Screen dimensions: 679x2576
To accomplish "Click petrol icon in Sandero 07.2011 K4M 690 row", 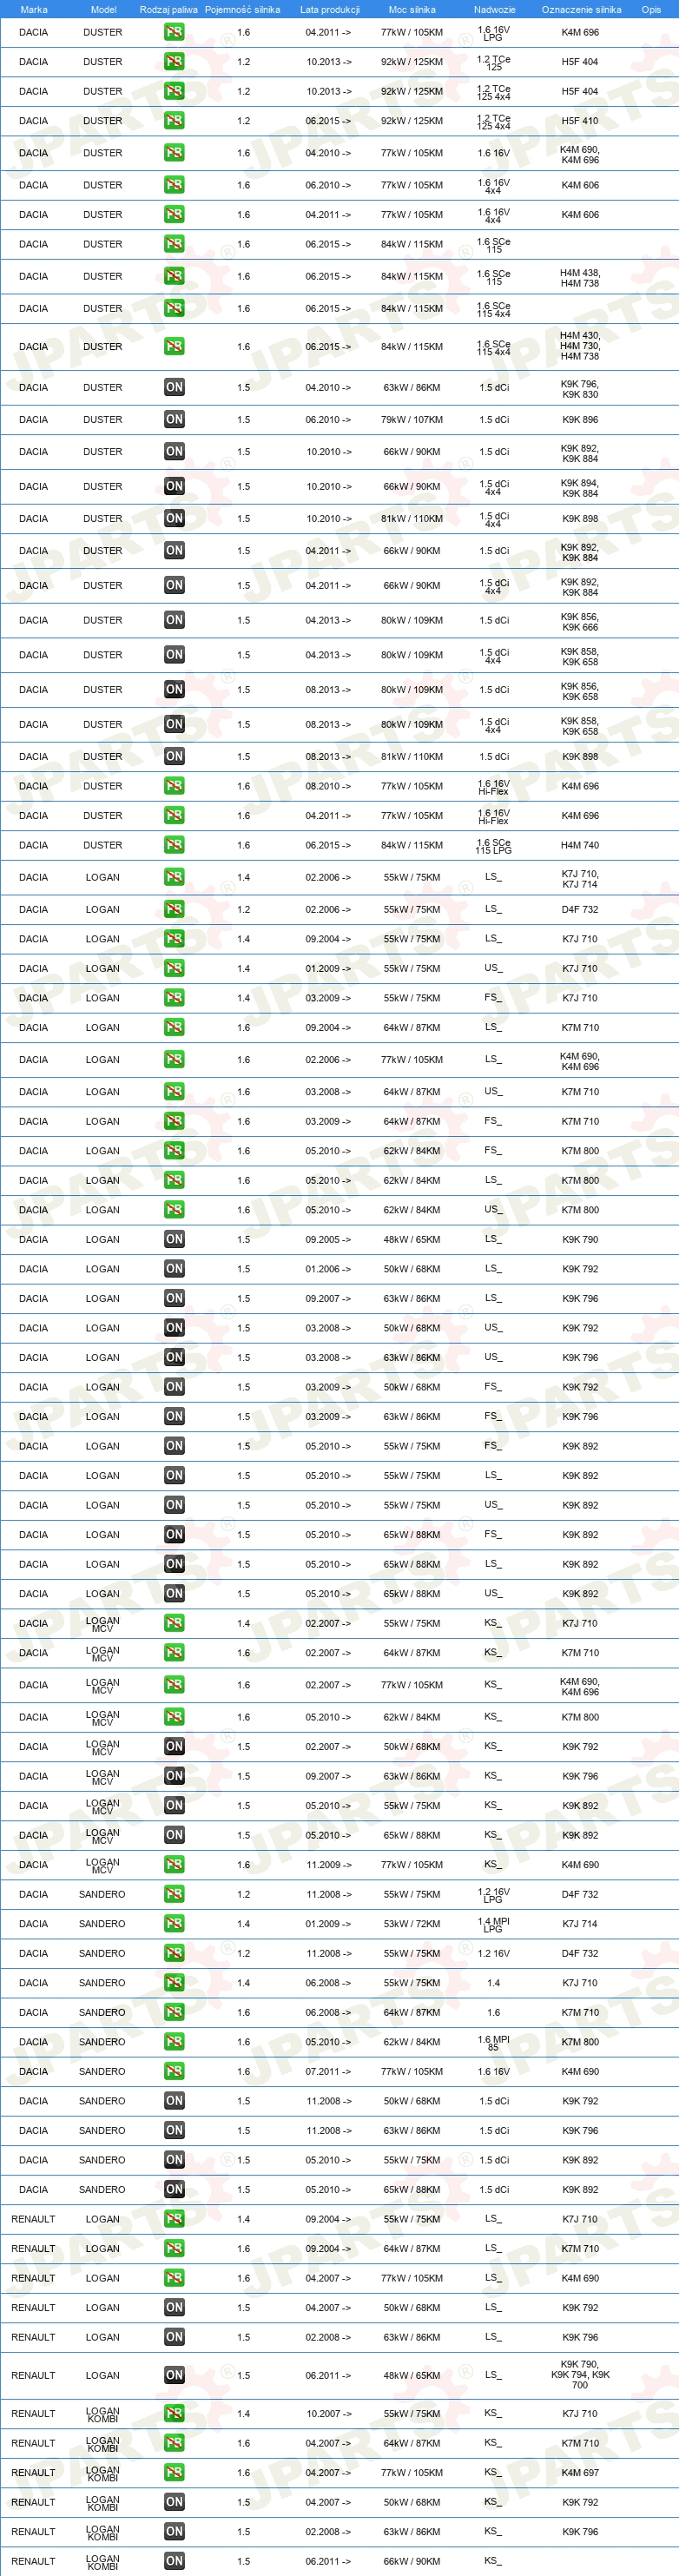I will click(x=174, y=2071).
